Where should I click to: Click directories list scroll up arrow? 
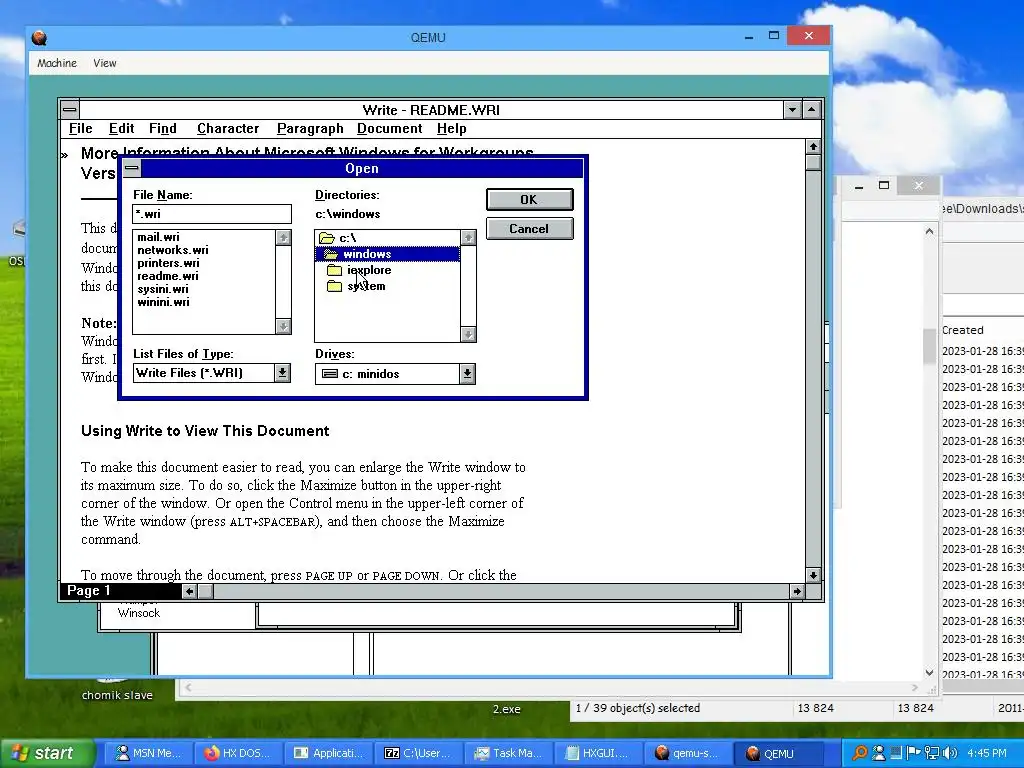468,238
